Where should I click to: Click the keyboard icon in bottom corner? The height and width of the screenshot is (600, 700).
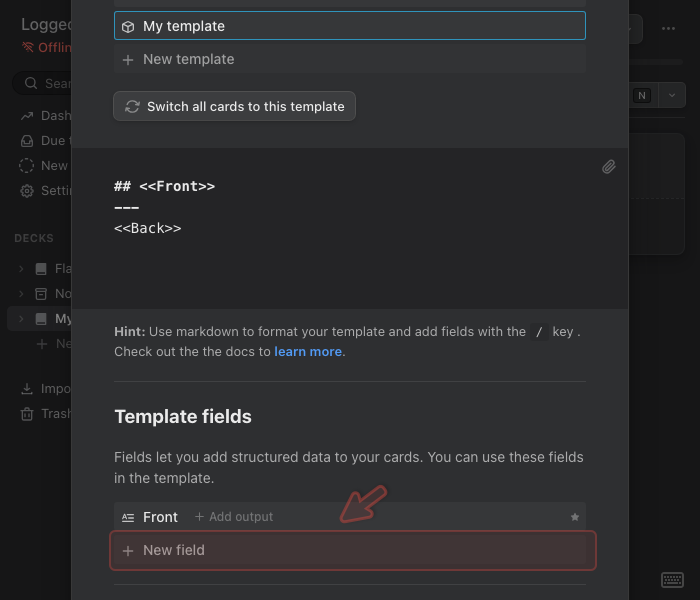click(672, 580)
